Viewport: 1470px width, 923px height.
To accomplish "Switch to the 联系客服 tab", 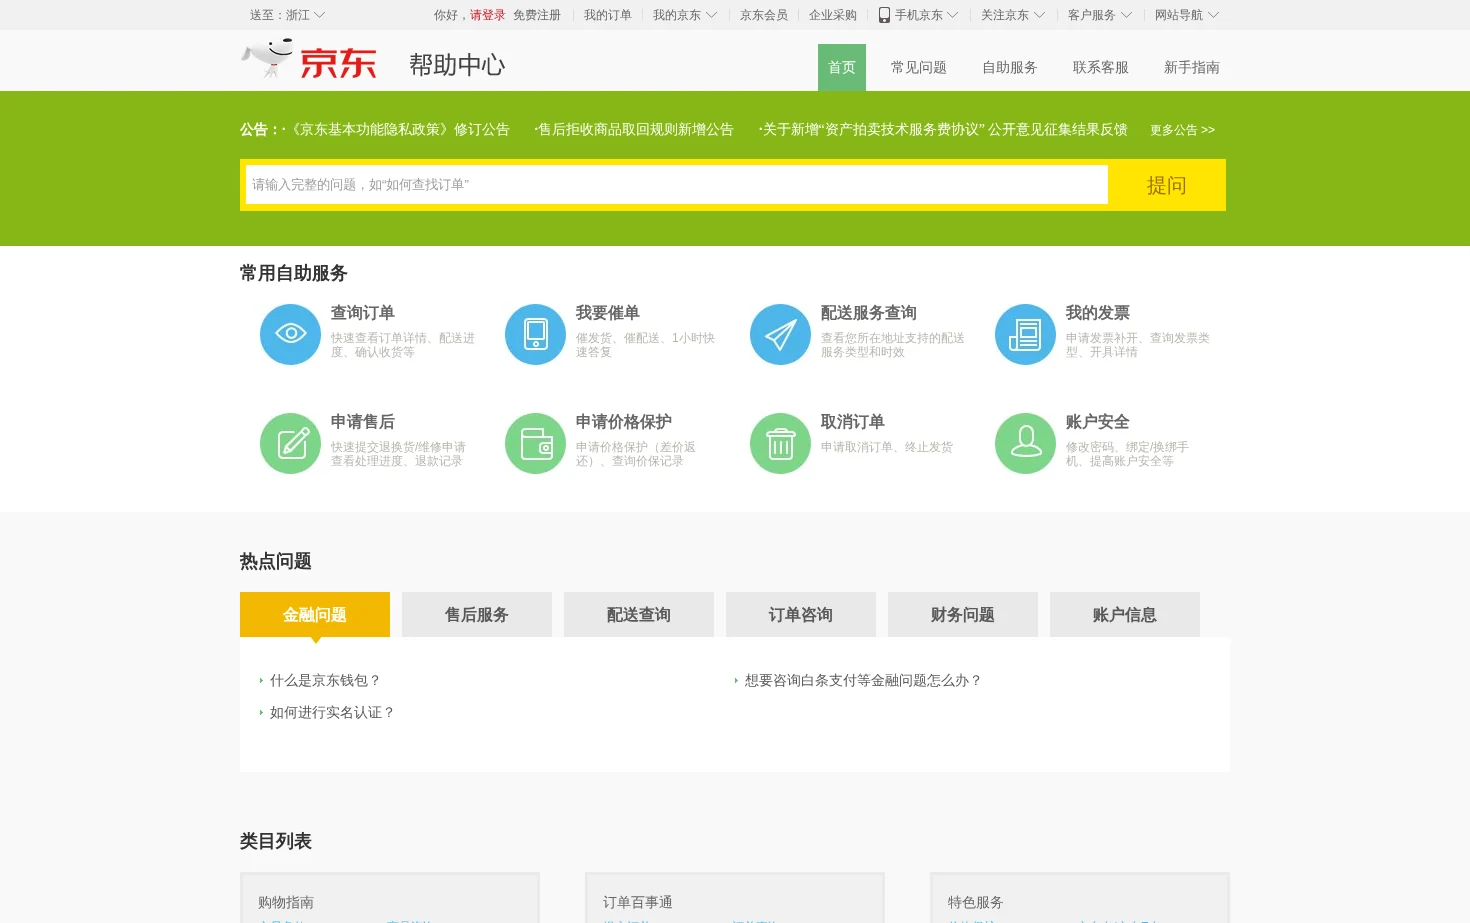I will [1101, 67].
